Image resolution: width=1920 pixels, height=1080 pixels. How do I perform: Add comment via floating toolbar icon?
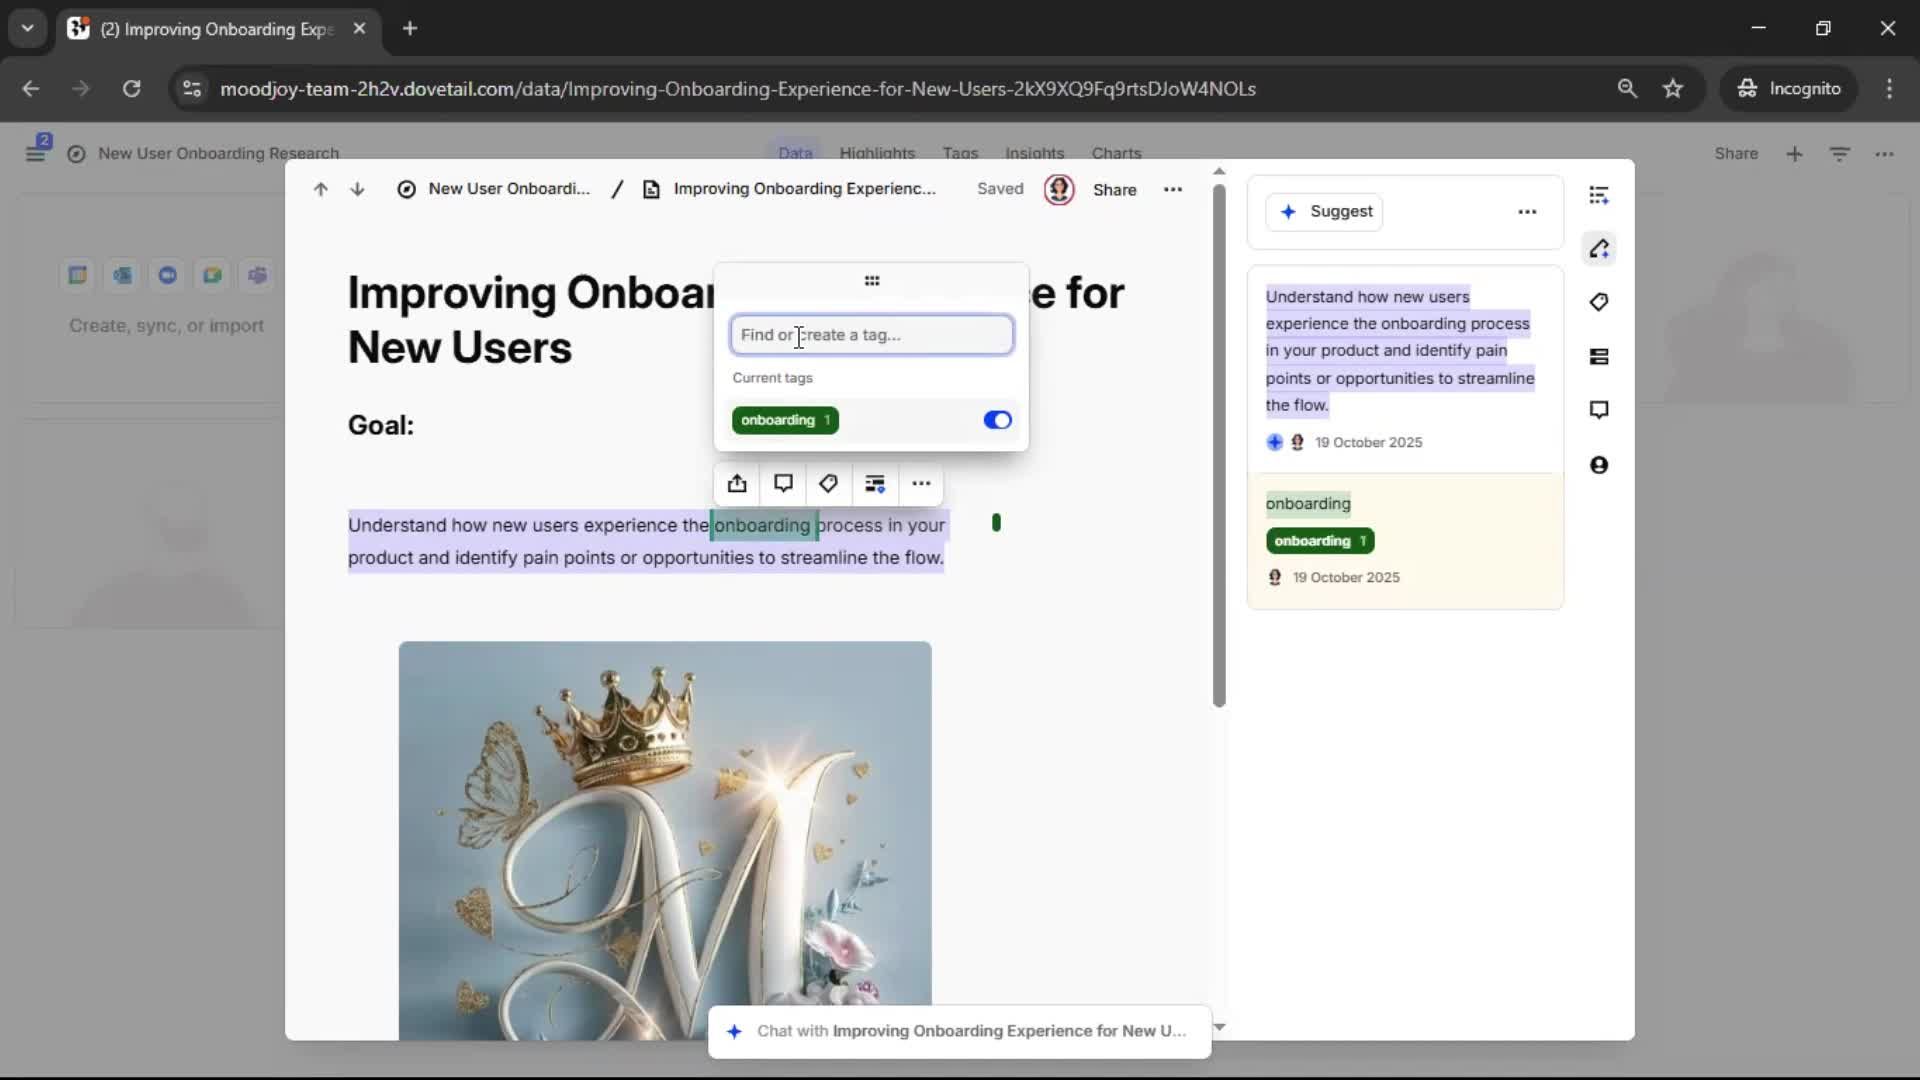tap(783, 484)
